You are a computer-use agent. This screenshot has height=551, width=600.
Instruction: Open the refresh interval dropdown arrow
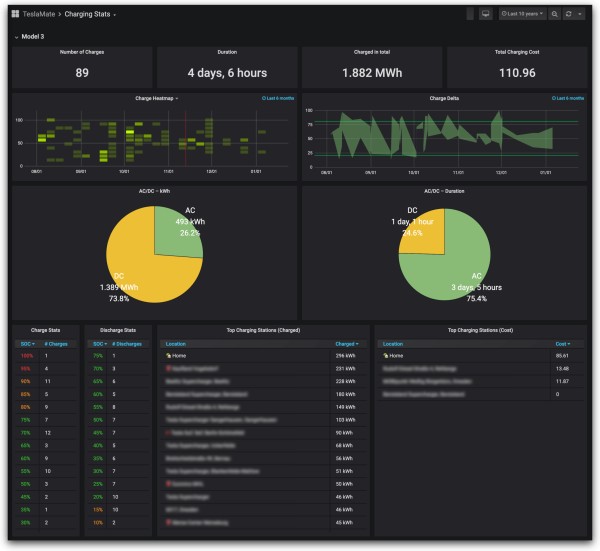pos(581,14)
